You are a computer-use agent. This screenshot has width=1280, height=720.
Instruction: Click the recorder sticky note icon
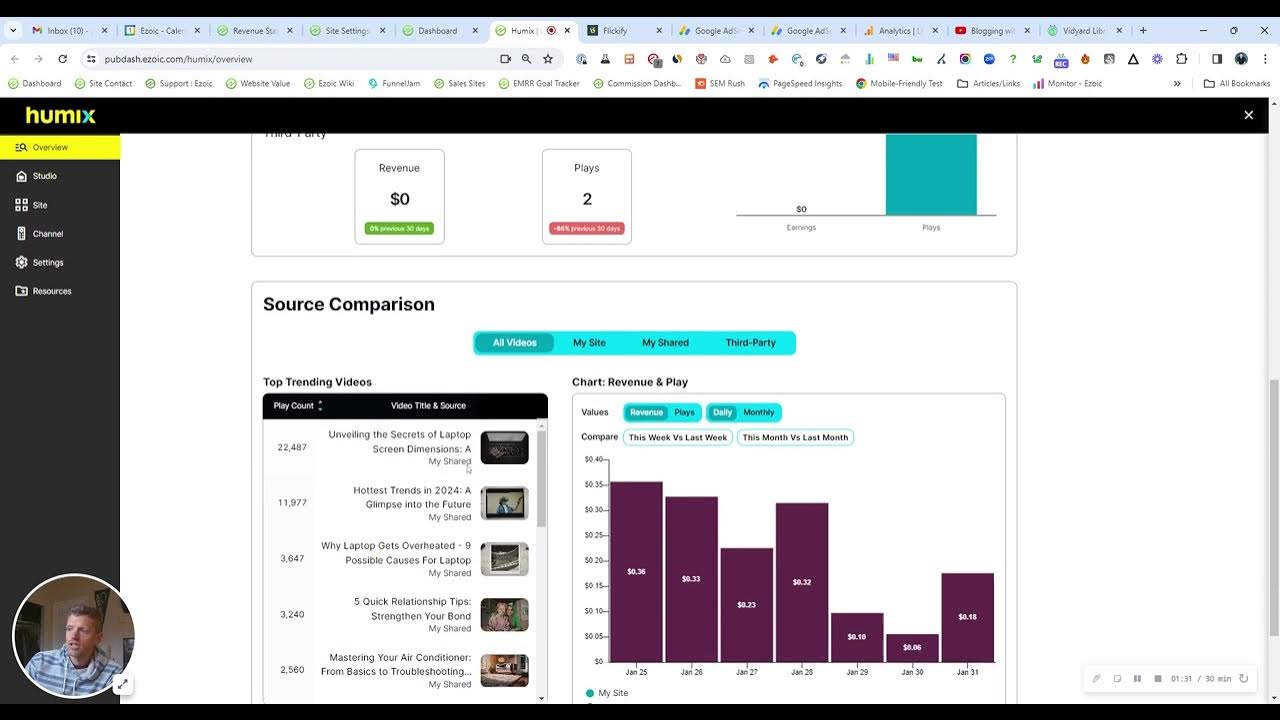(1117, 678)
